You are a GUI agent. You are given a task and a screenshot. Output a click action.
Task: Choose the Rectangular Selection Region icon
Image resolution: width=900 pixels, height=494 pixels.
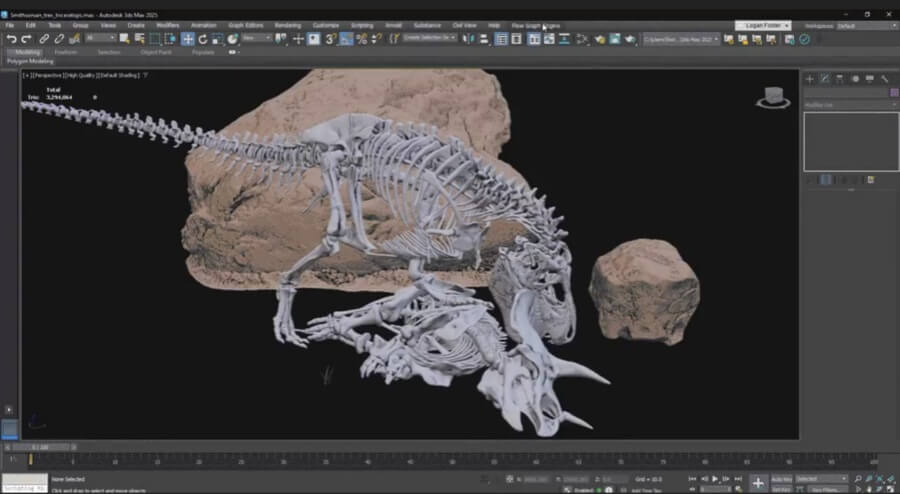pyautogui.click(x=155, y=39)
